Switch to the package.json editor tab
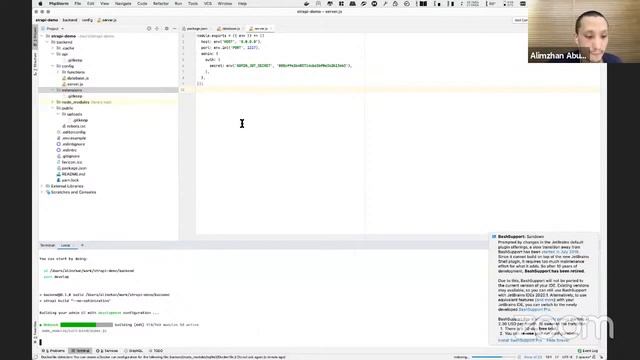The image size is (640, 360). (x=196, y=29)
